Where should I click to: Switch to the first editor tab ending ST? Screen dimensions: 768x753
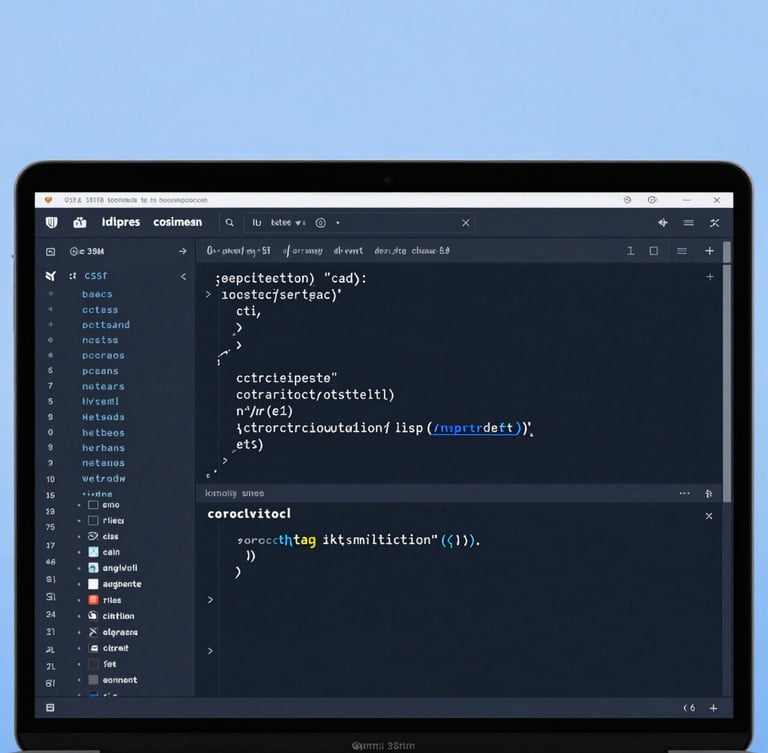tap(238, 251)
